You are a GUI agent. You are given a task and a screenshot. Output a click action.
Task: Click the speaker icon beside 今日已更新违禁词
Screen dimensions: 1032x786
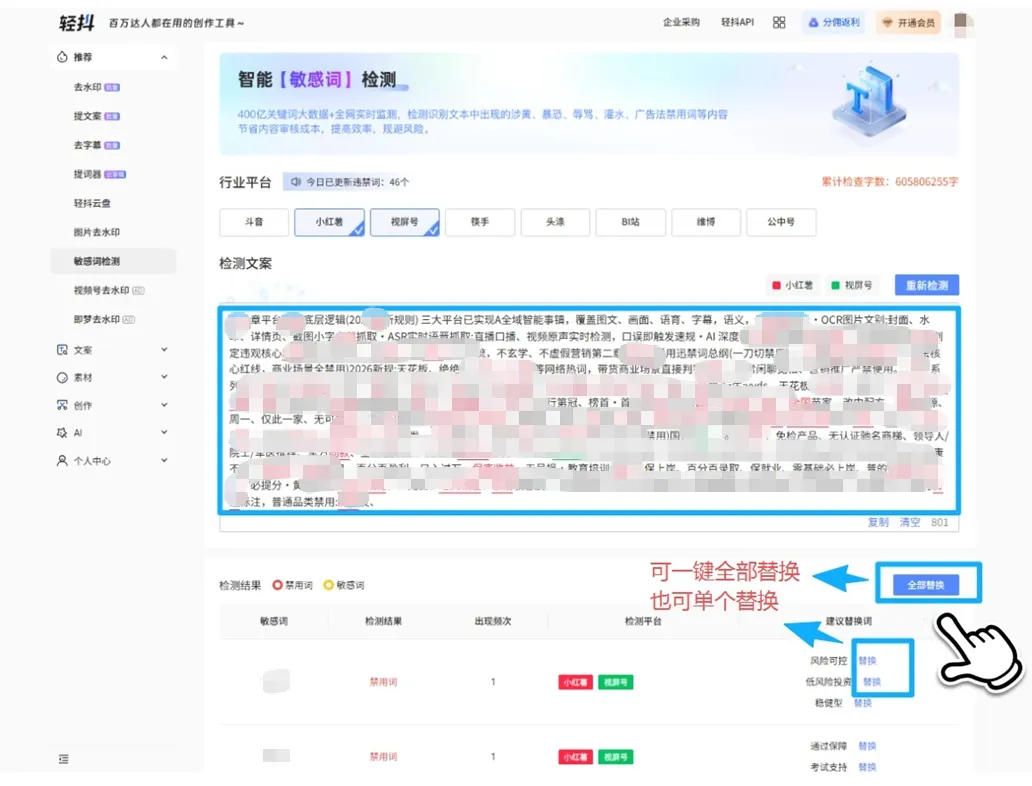[x=296, y=182]
